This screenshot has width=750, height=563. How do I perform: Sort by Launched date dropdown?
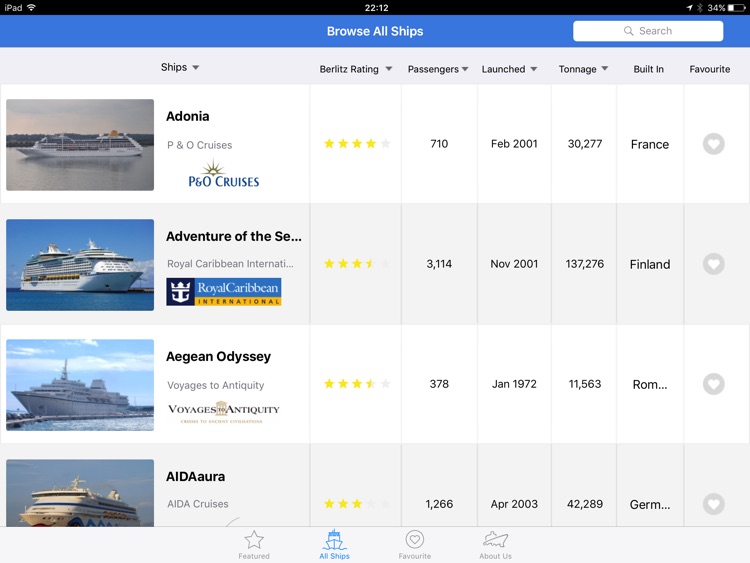point(509,69)
